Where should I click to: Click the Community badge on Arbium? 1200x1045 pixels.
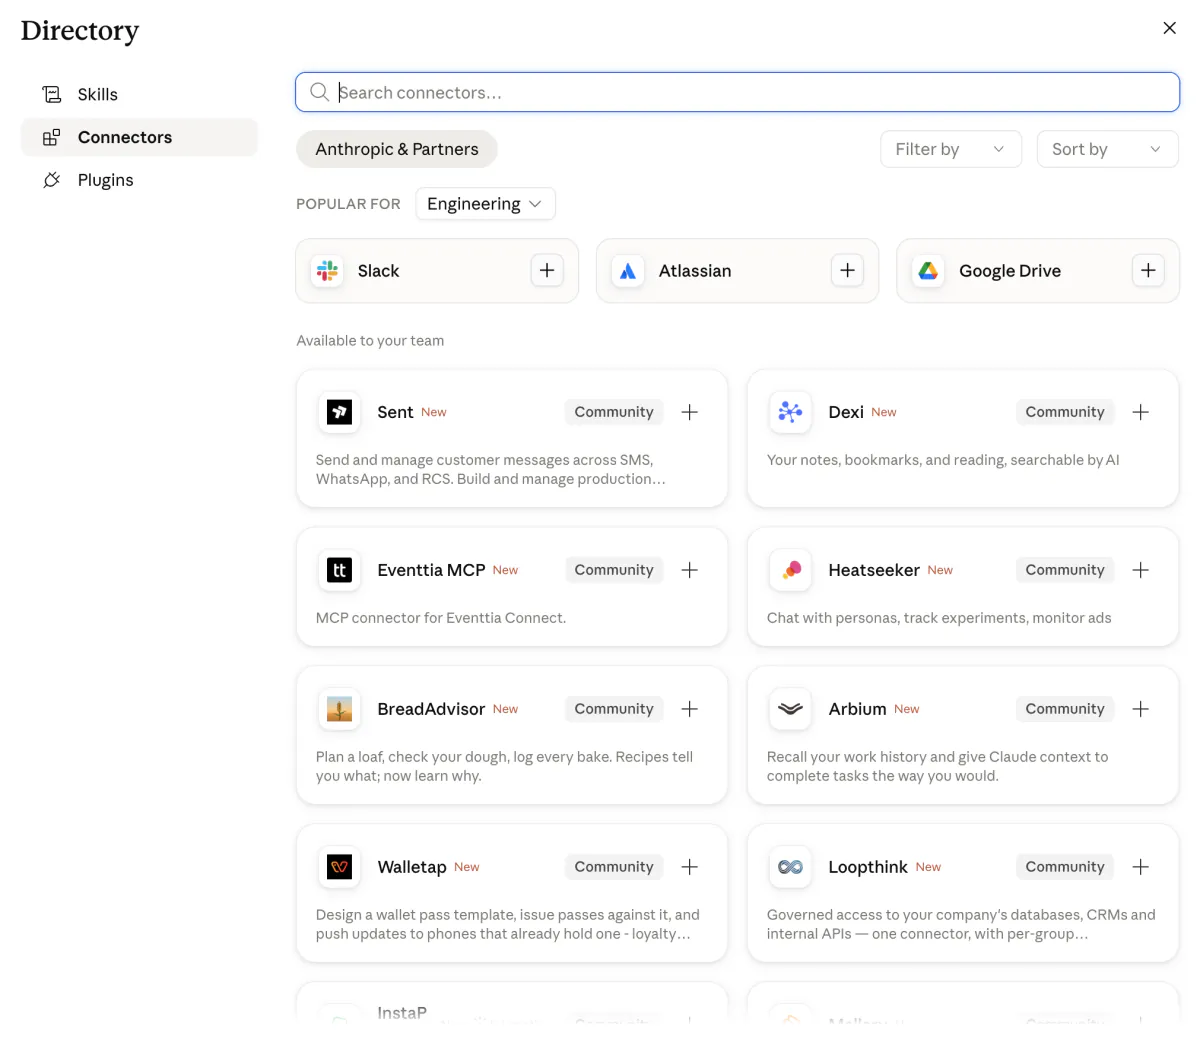click(x=1065, y=709)
